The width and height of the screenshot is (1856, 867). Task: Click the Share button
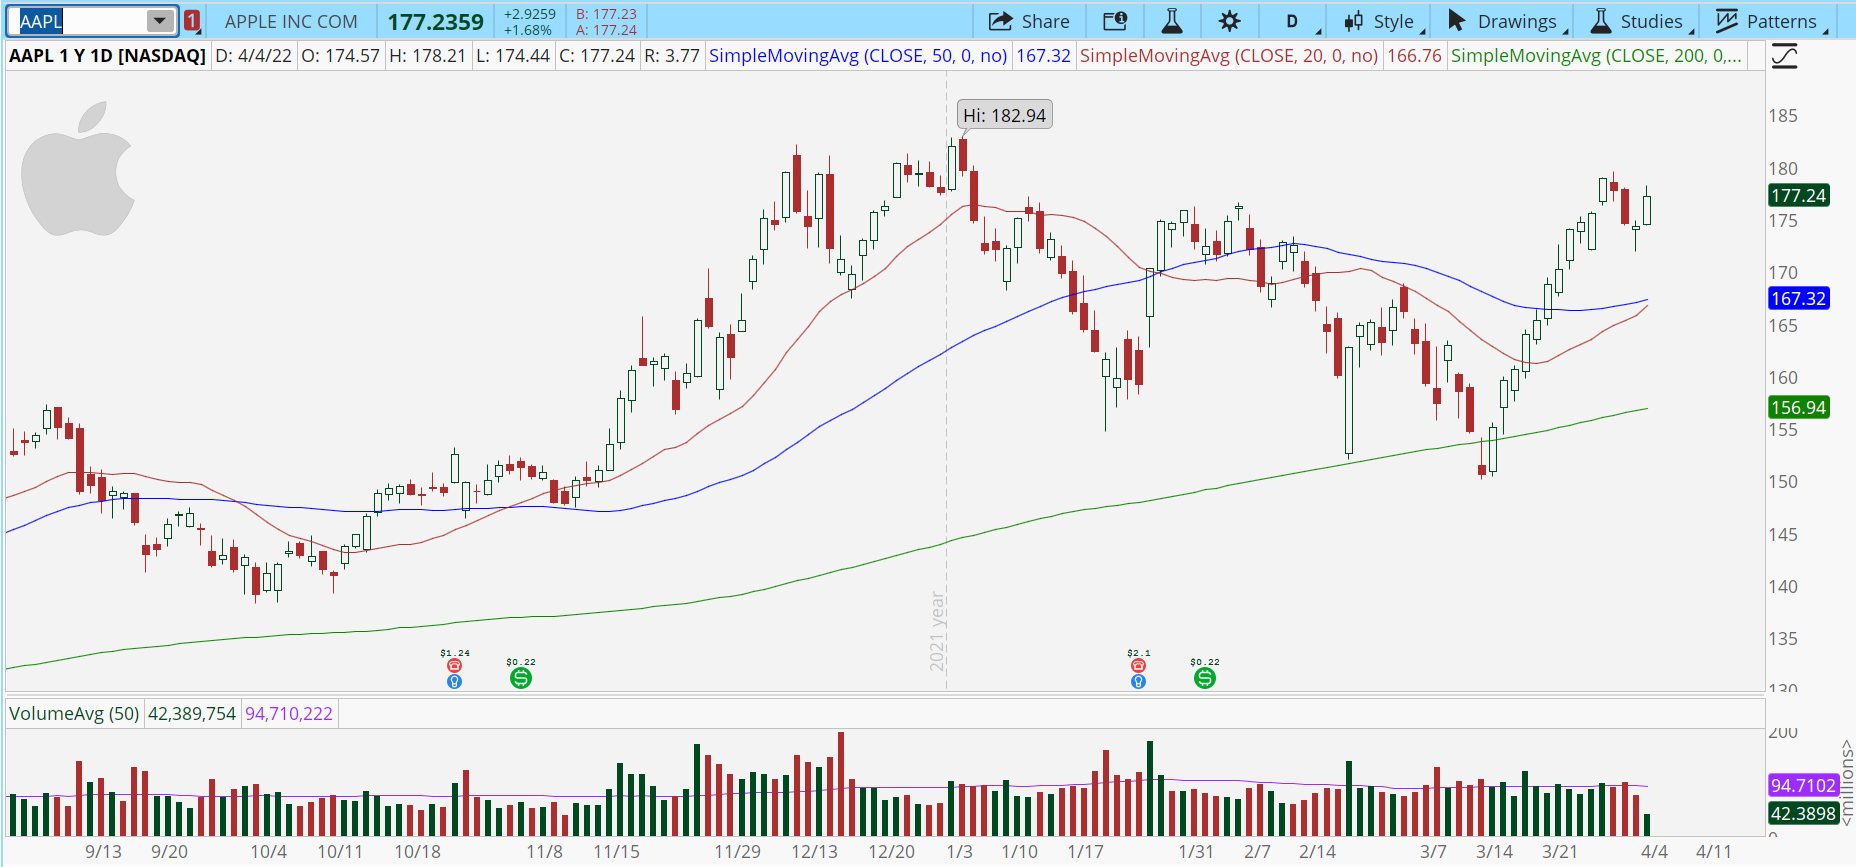coord(1029,21)
